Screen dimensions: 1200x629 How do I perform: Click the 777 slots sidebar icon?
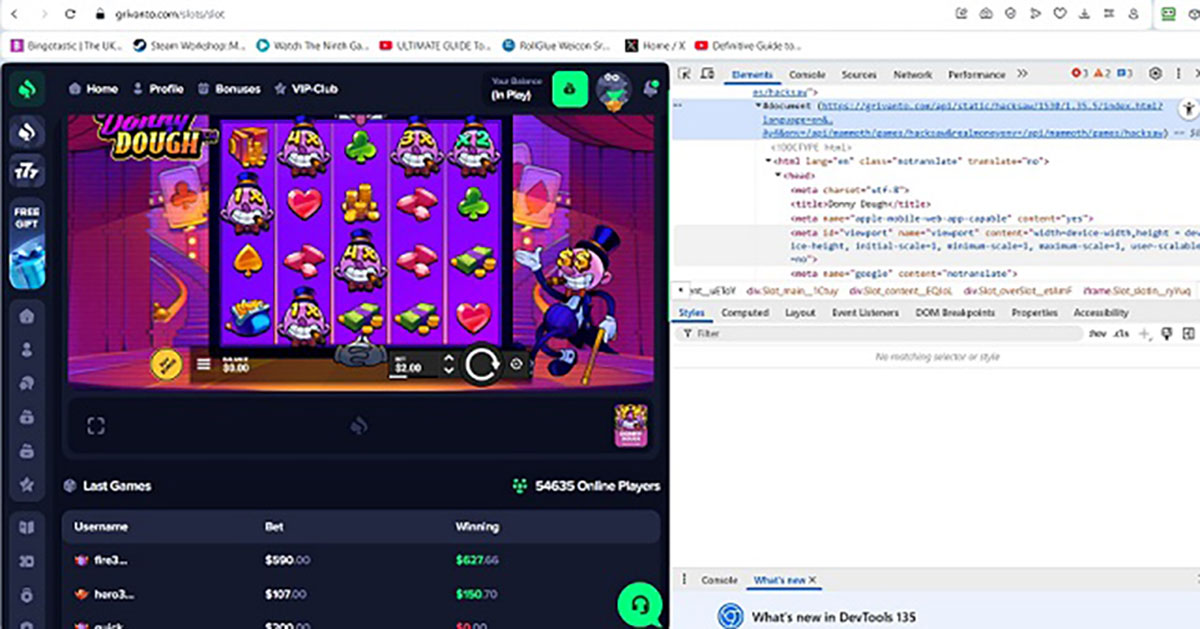pos(28,171)
